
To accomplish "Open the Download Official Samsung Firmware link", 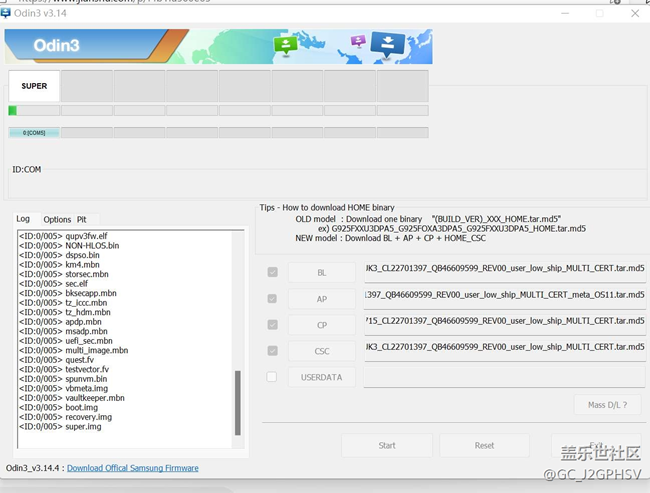I will click(132, 468).
